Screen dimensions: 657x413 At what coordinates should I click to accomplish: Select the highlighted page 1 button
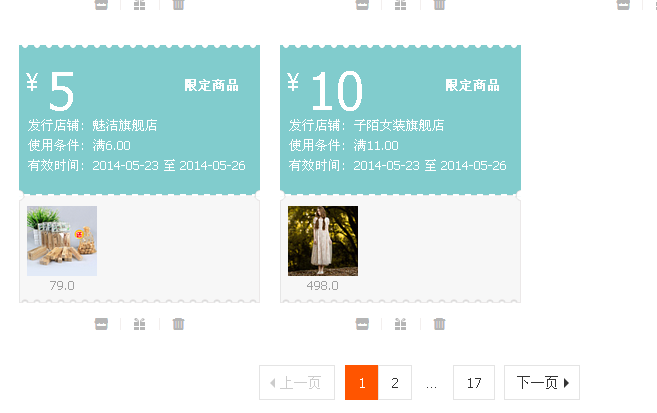click(x=362, y=383)
